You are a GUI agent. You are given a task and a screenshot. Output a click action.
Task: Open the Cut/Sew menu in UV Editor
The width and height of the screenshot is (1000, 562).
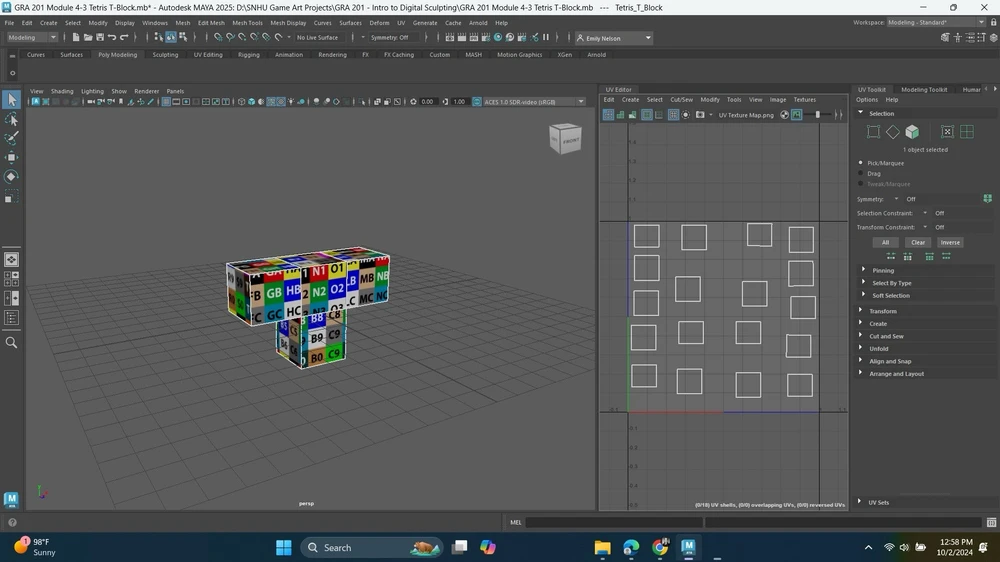(681, 100)
